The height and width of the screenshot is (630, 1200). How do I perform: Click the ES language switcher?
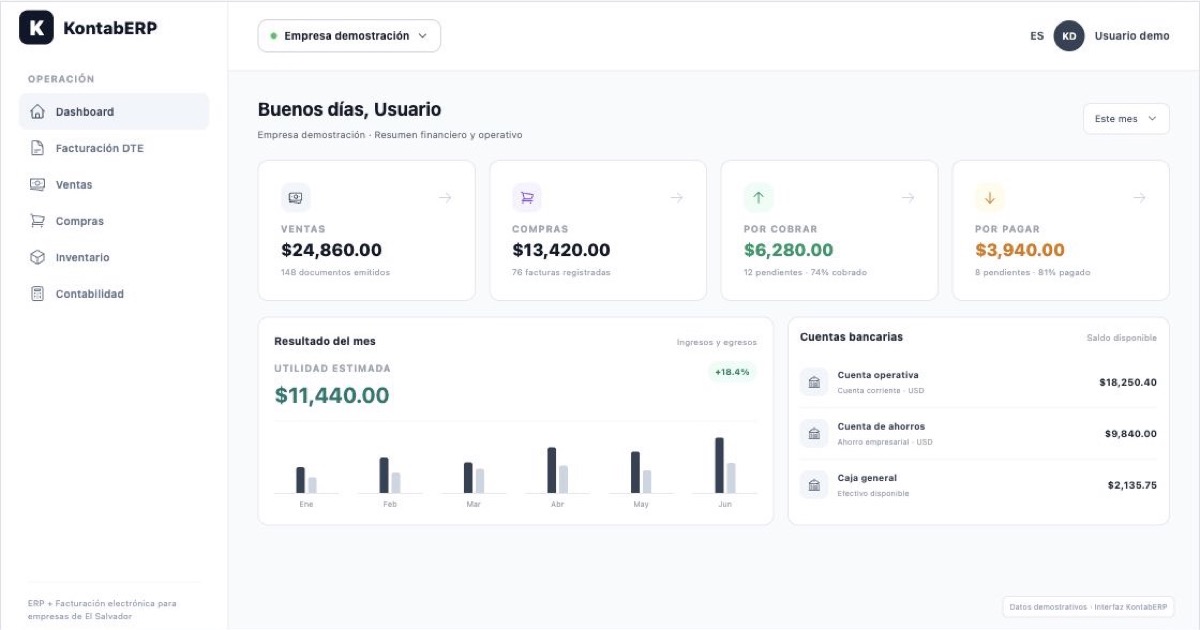click(x=1037, y=36)
